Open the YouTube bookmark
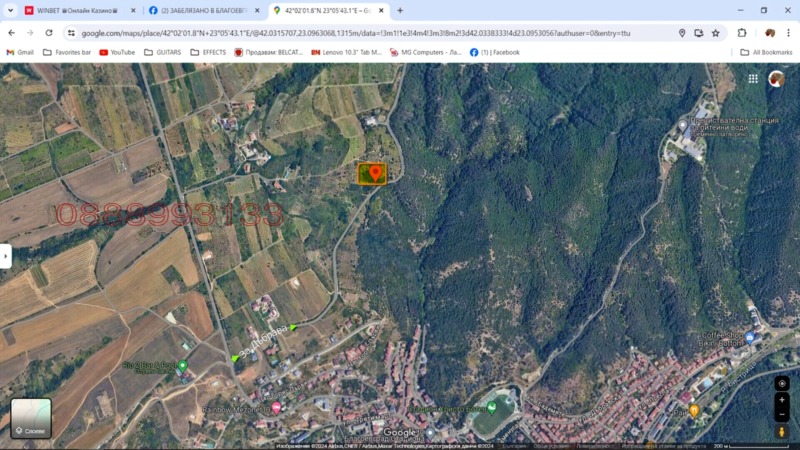Screen dimensions: 800x450 point(117,52)
